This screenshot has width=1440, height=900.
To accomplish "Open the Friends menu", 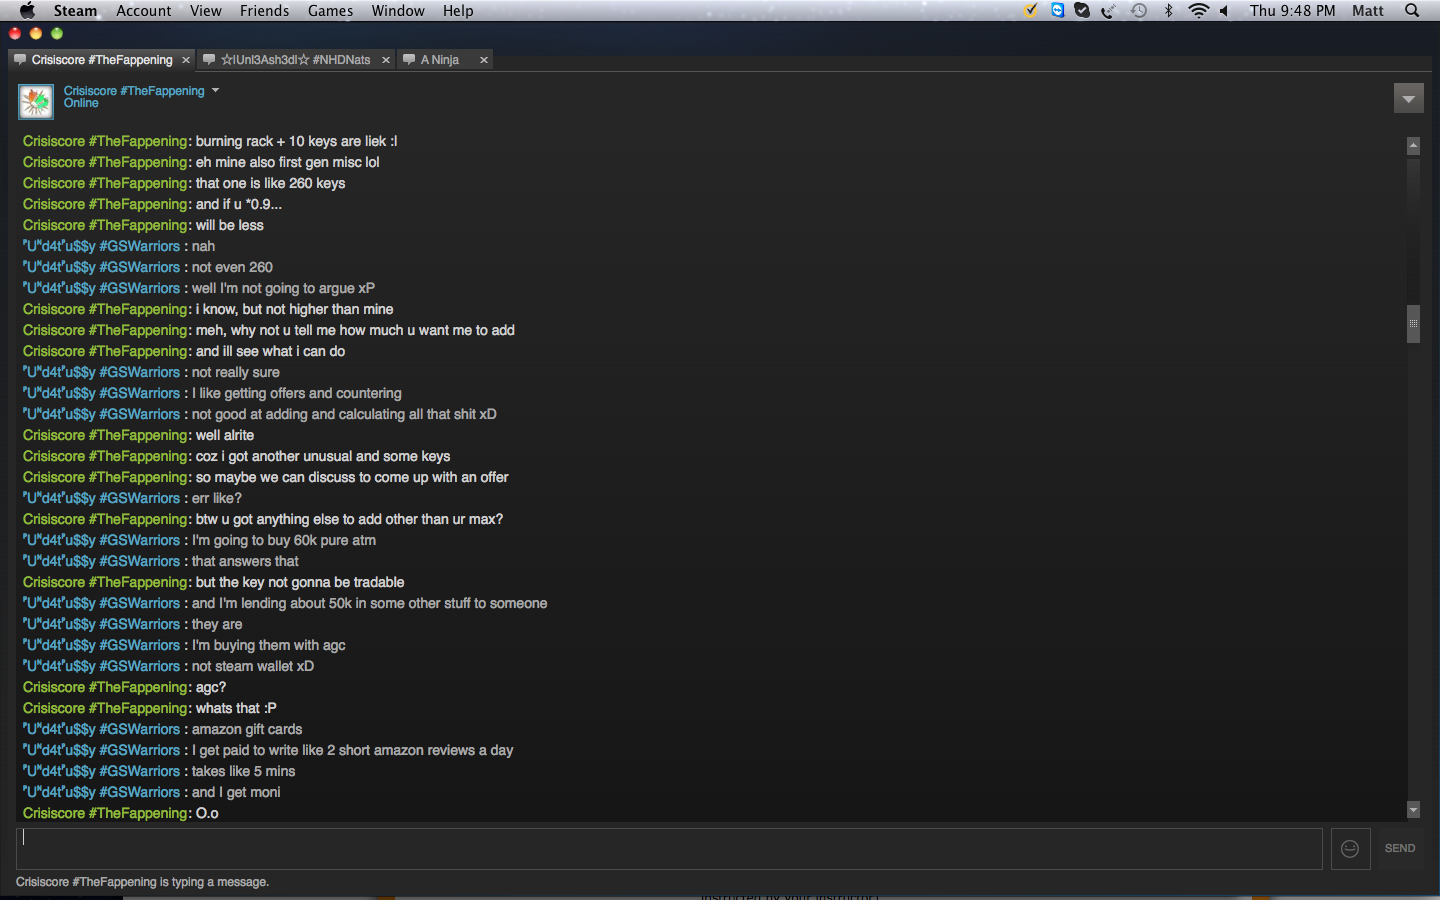I will (x=264, y=10).
